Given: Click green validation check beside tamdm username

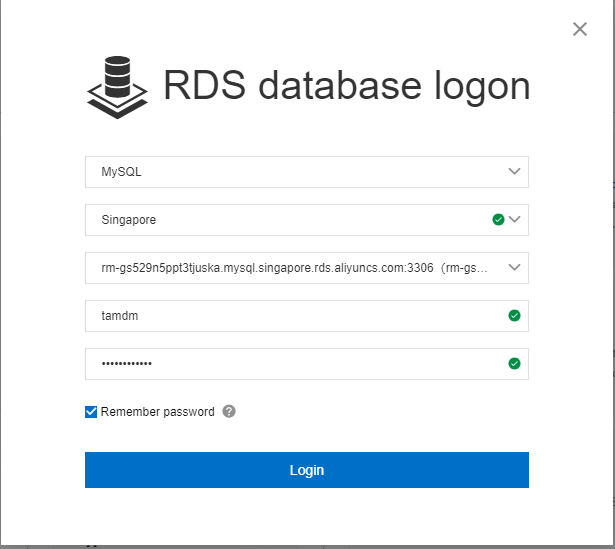Looking at the screenshot, I should pyautogui.click(x=514, y=316).
